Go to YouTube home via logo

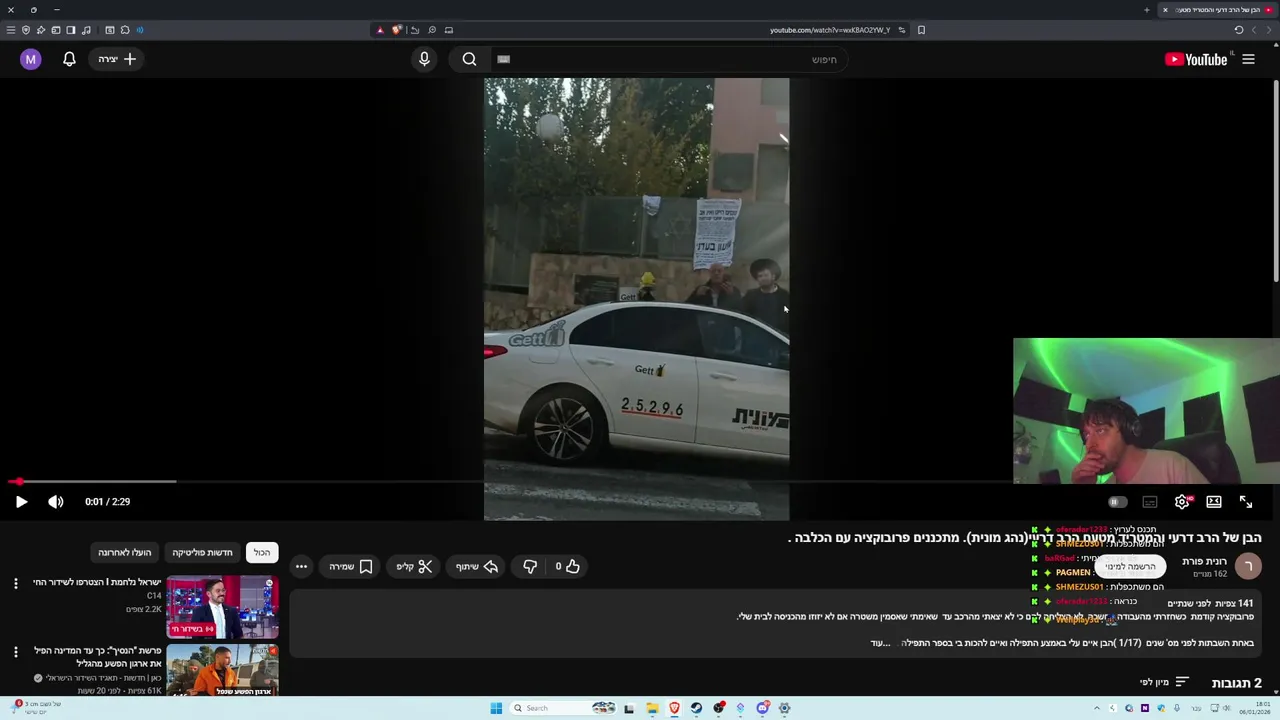tap(1196, 59)
